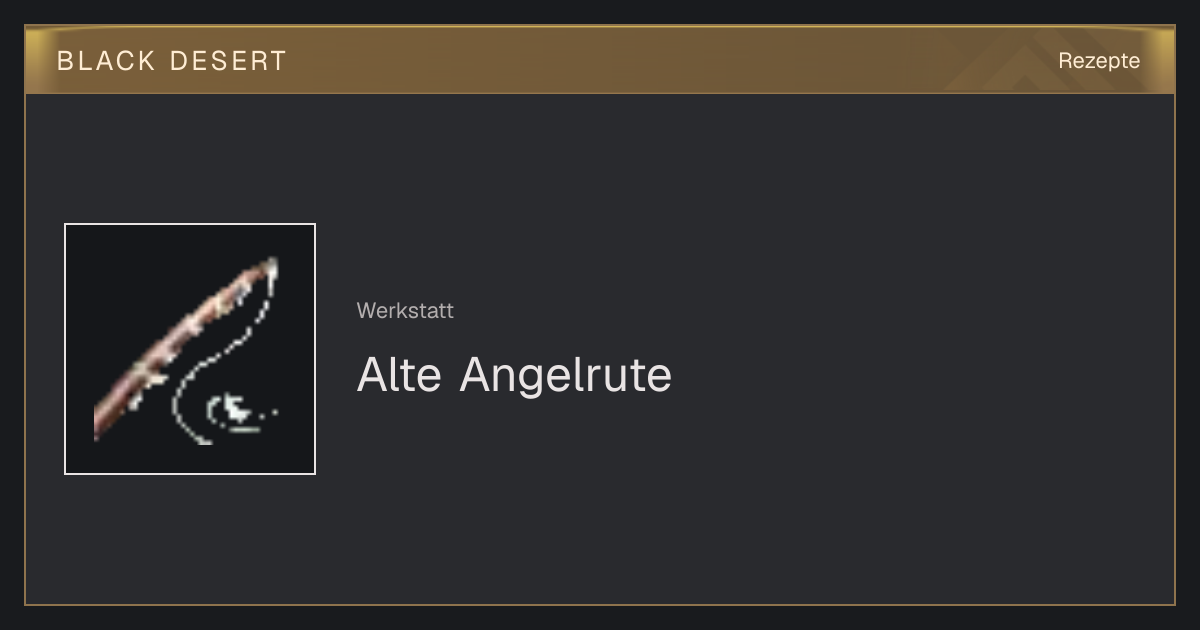Click the word Alte in the title
1200x630 pixels.
(x=399, y=375)
